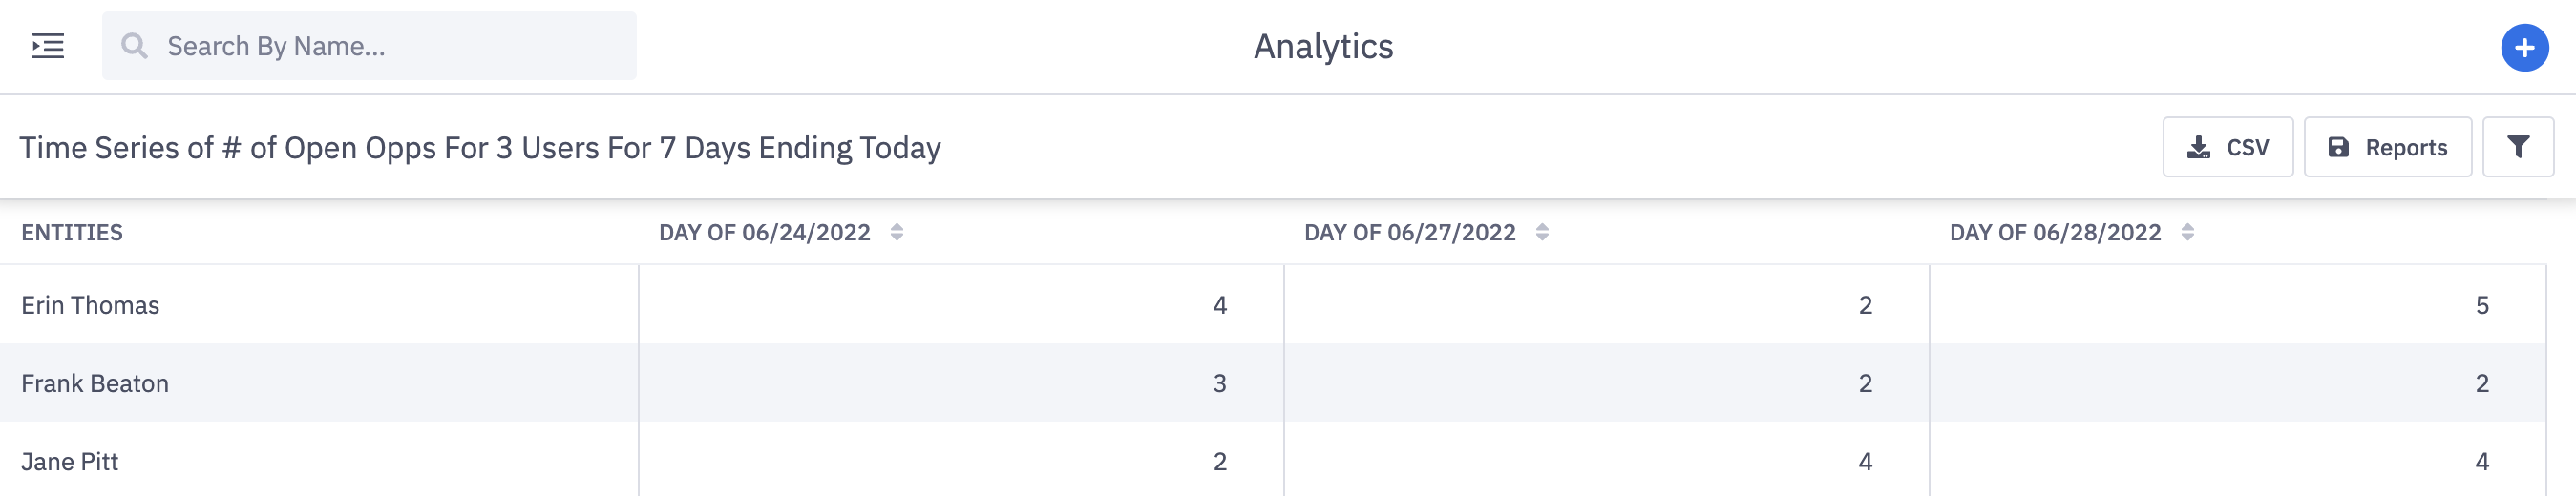Sort by Day of 06/28/2022 column

click(2187, 233)
